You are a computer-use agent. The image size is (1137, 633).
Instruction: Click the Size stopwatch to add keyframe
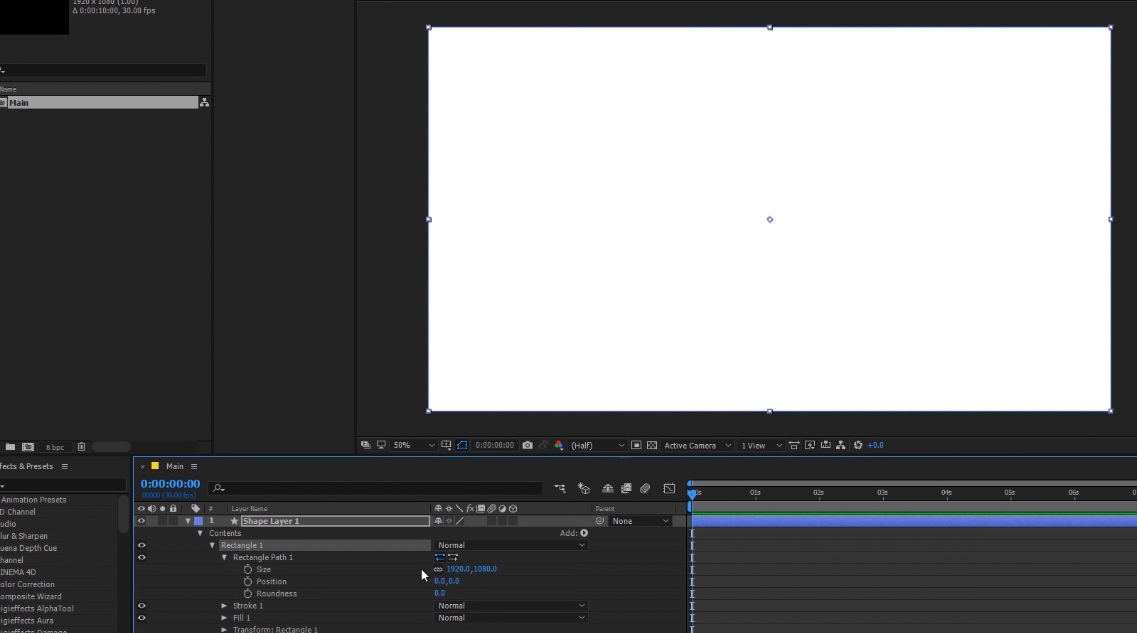tap(248, 569)
